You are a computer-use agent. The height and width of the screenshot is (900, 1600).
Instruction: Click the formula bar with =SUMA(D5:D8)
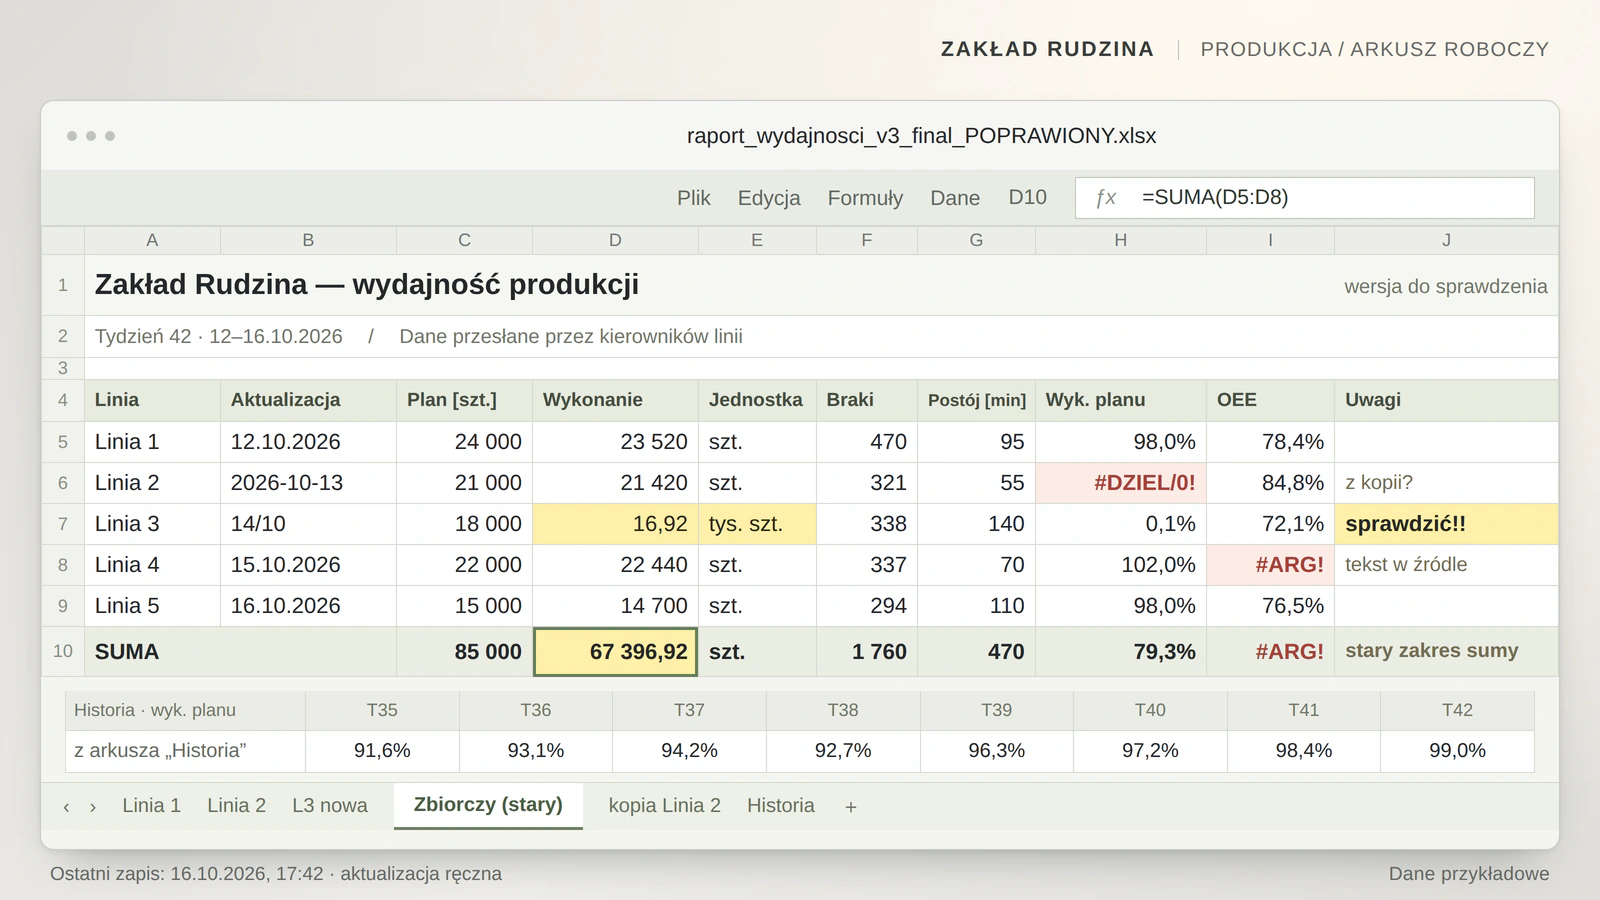pos(1305,198)
